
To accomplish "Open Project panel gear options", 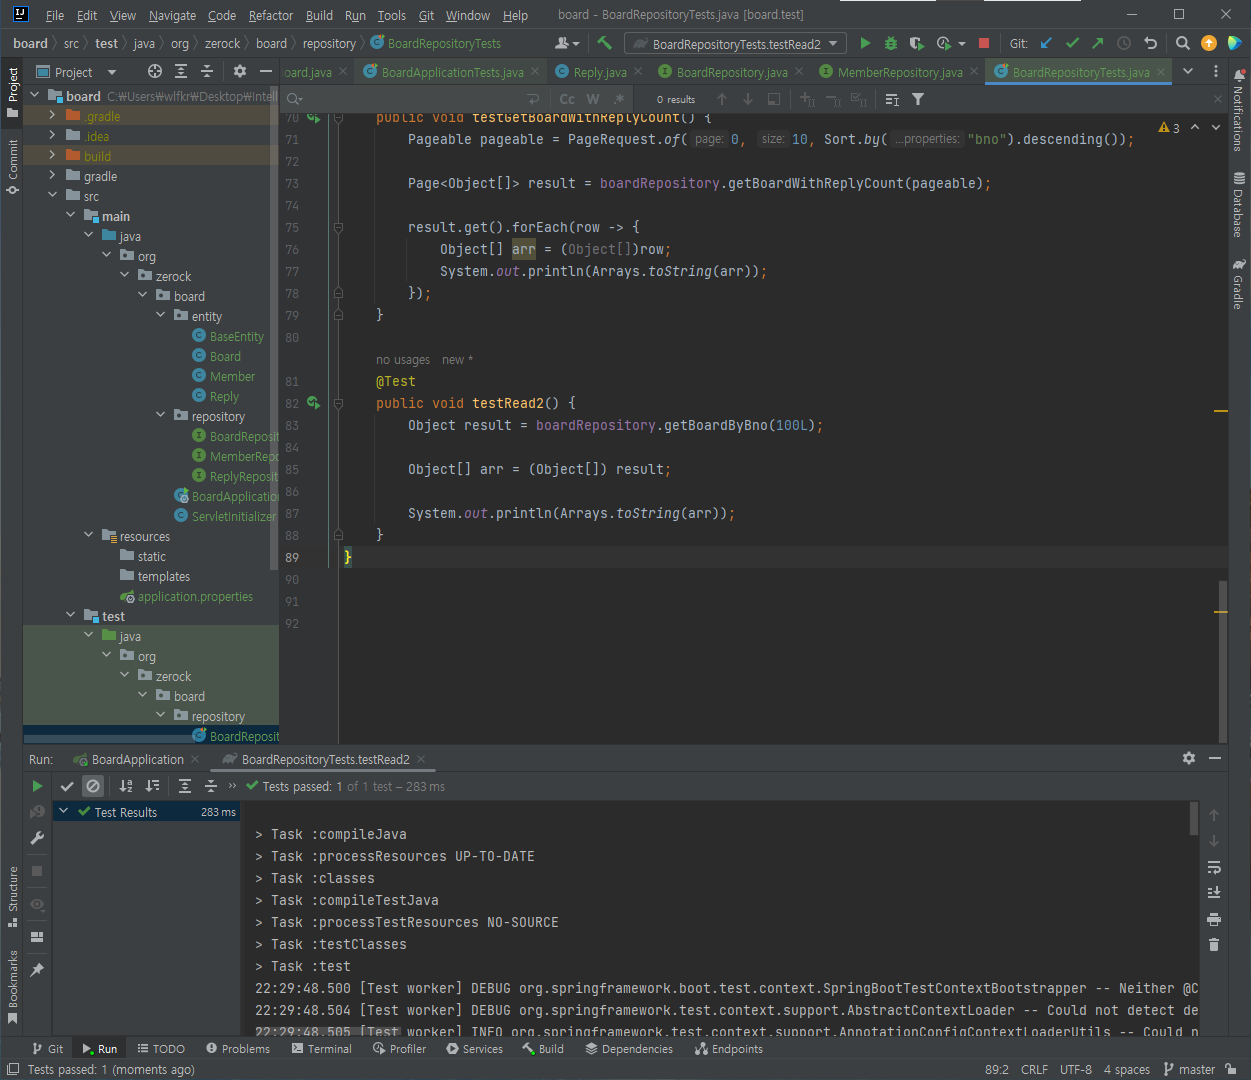I will point(240,71).
